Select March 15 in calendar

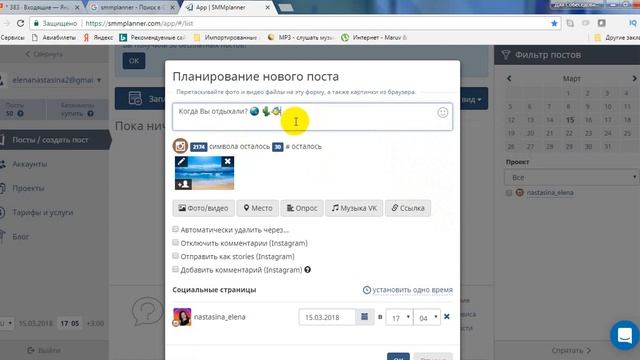coord(570,120)
